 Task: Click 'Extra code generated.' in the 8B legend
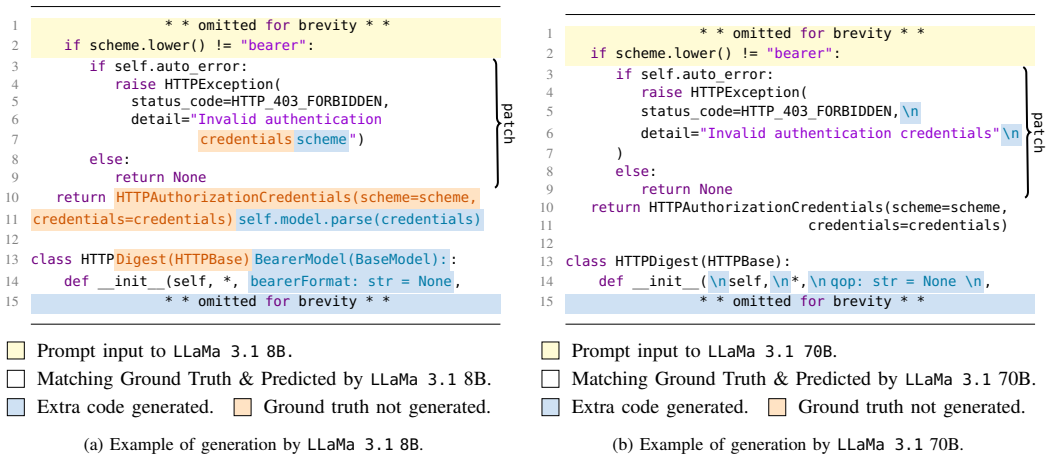[x=125, y=407]
